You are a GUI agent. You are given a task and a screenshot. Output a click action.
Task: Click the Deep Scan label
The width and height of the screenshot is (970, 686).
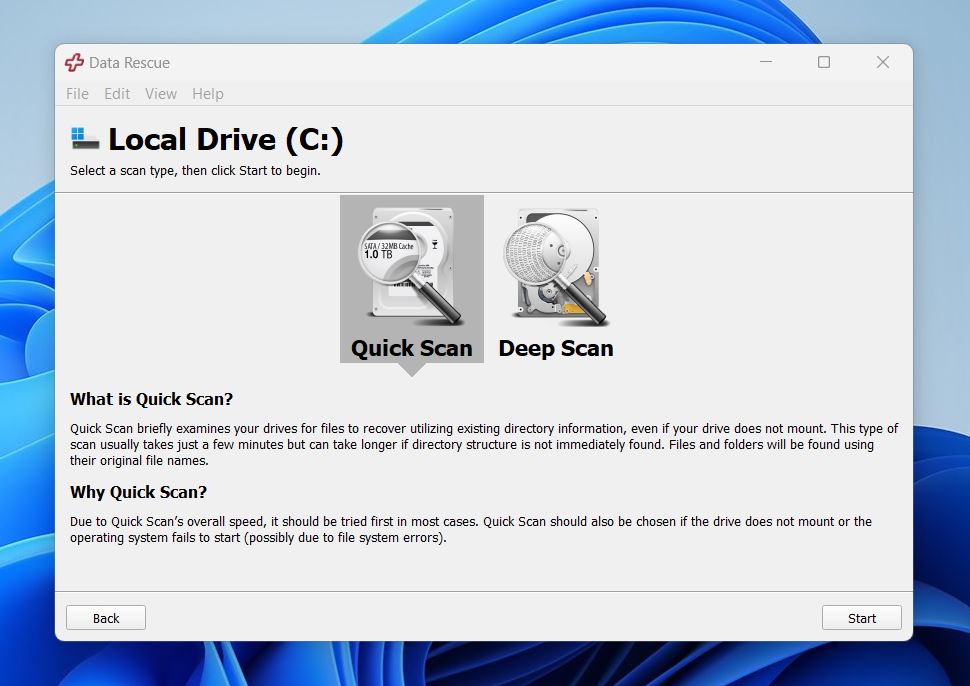556,348
